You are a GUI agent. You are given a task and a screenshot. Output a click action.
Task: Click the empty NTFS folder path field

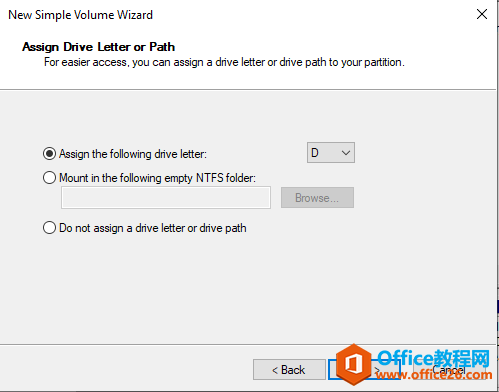(166, 198)
